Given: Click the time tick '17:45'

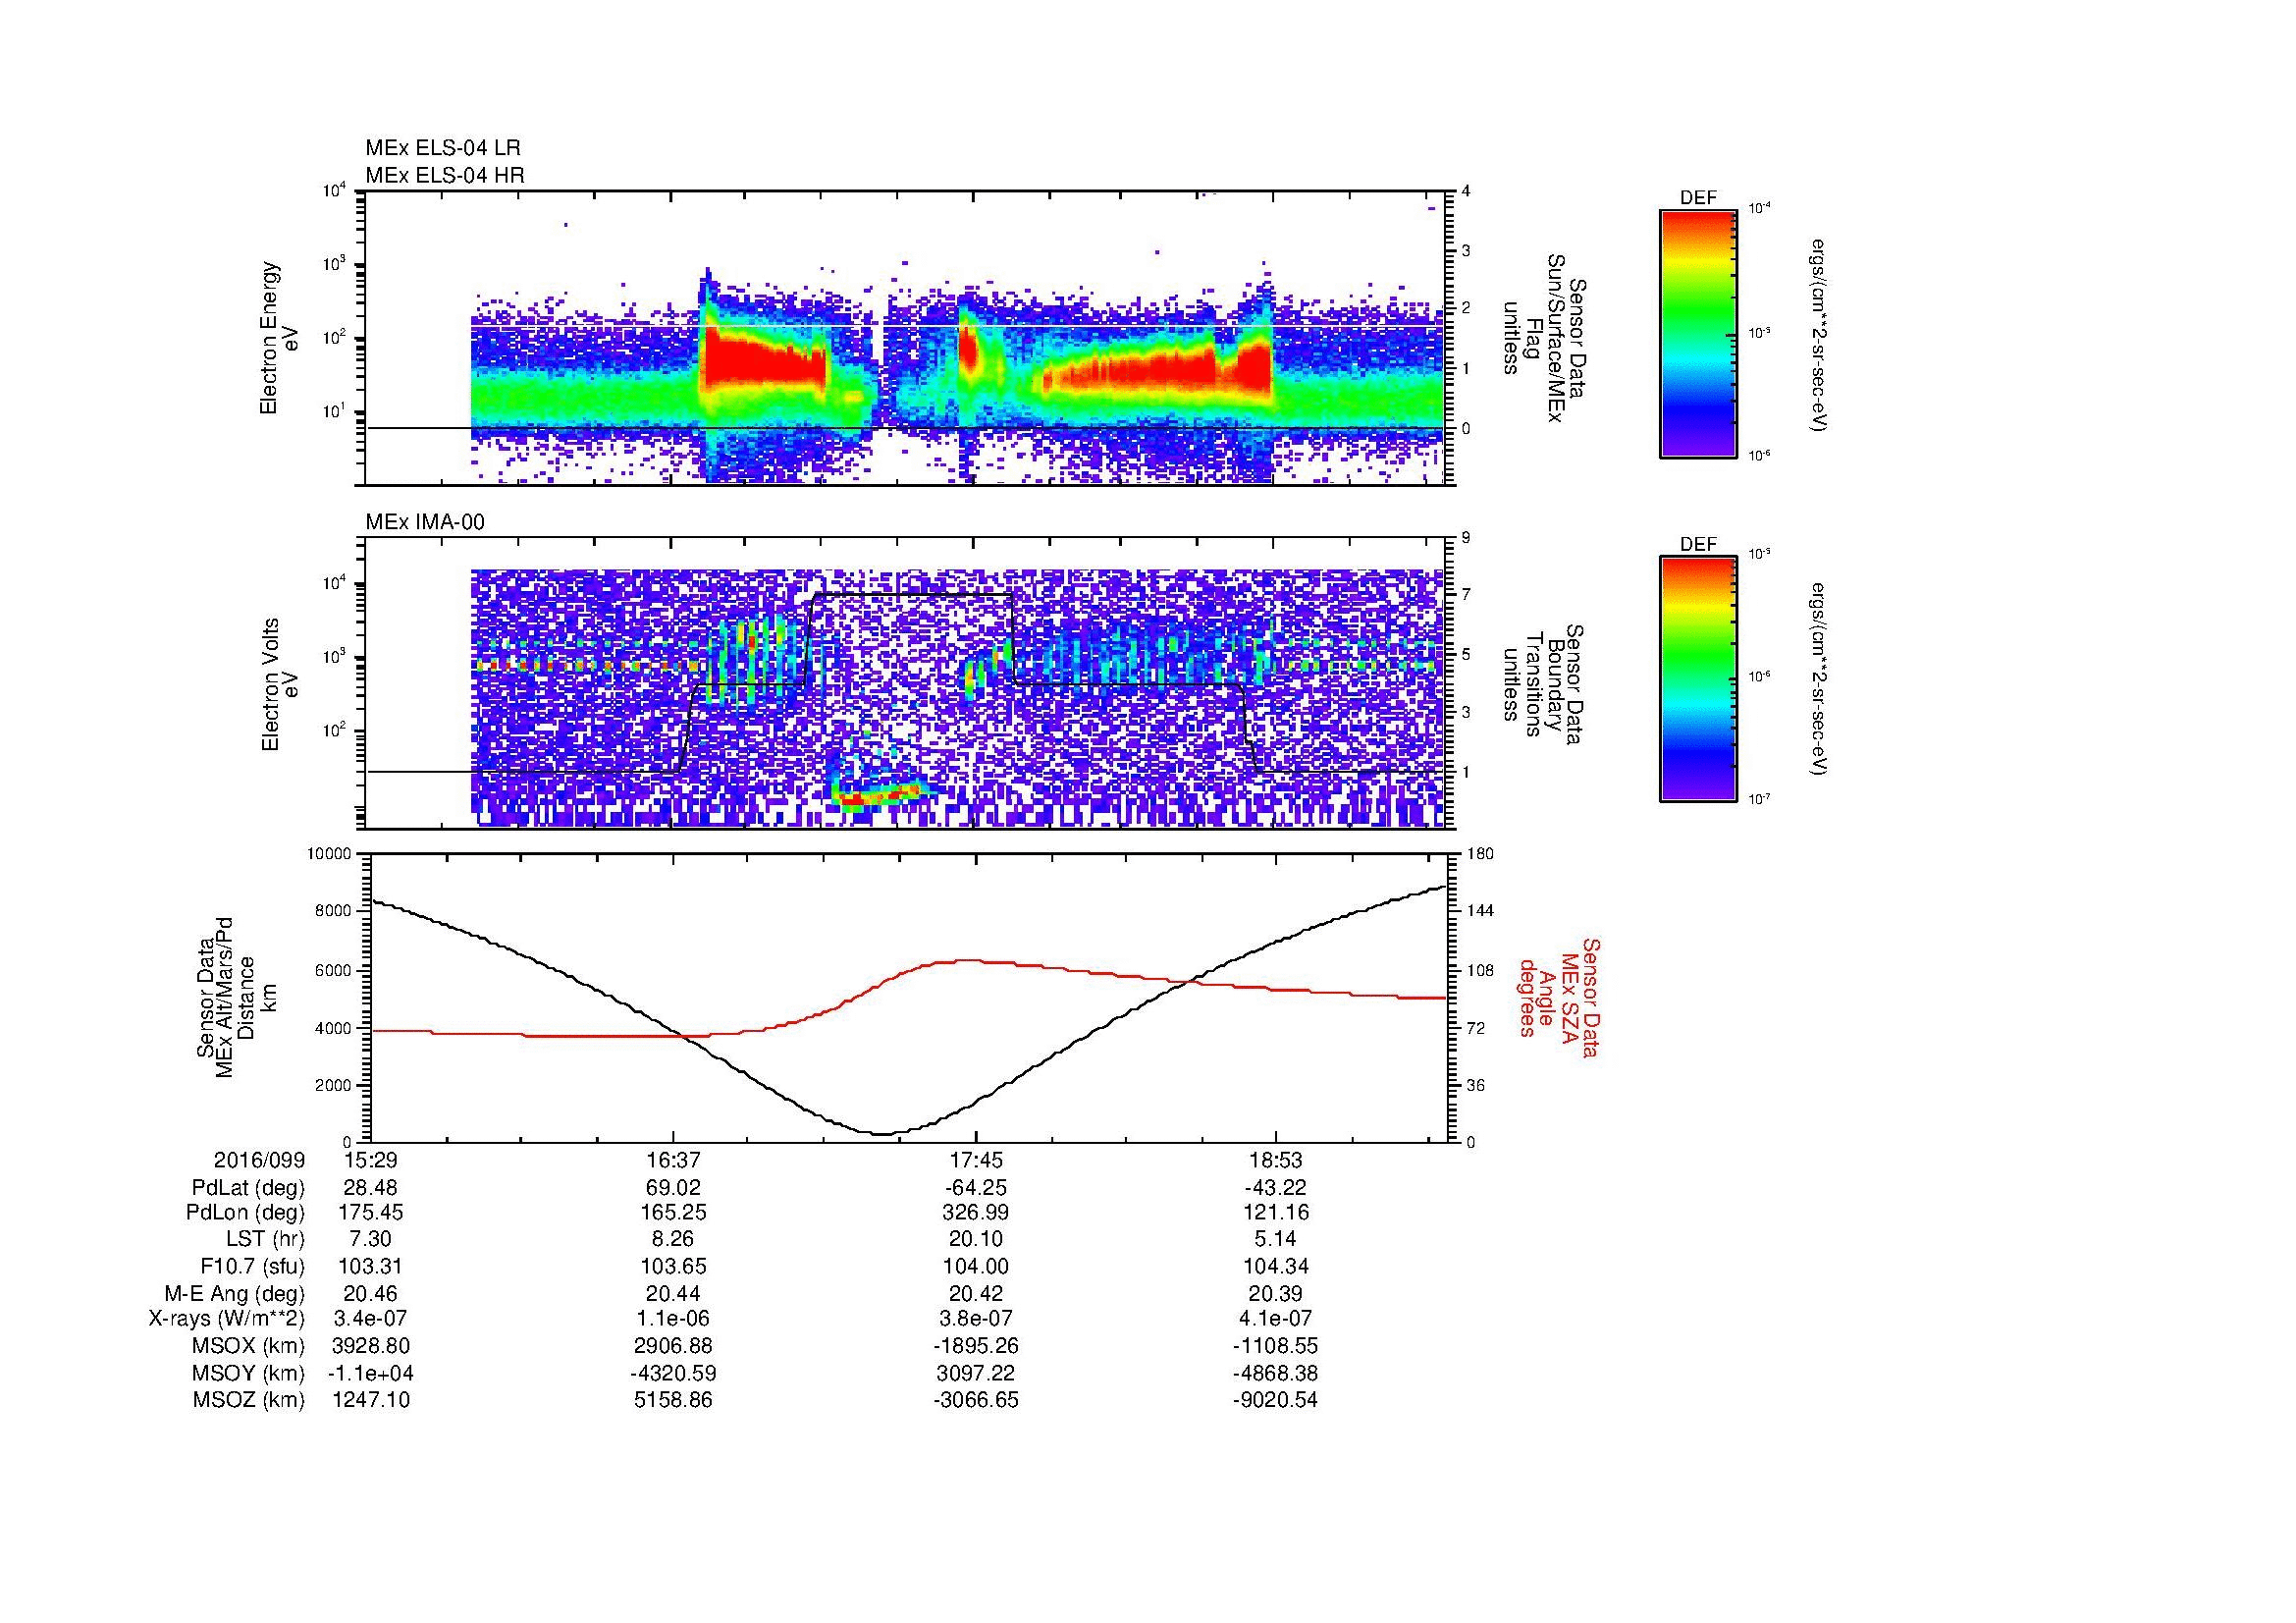Looking at the screenshot, I should (x=976, y=1160).
